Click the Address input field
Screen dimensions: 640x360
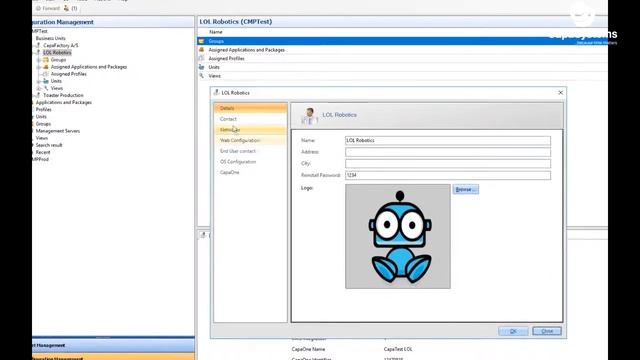coord(448,152)
